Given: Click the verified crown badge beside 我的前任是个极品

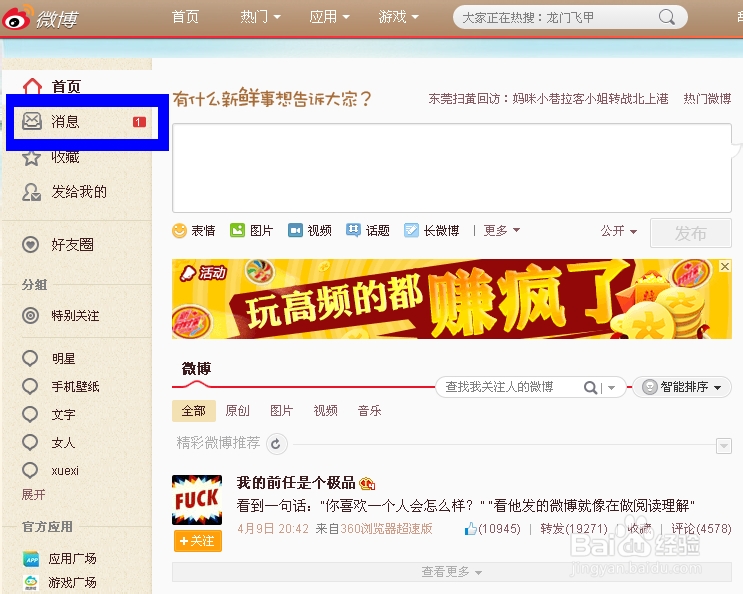Looking at the screenshot, I should [367, 484].
